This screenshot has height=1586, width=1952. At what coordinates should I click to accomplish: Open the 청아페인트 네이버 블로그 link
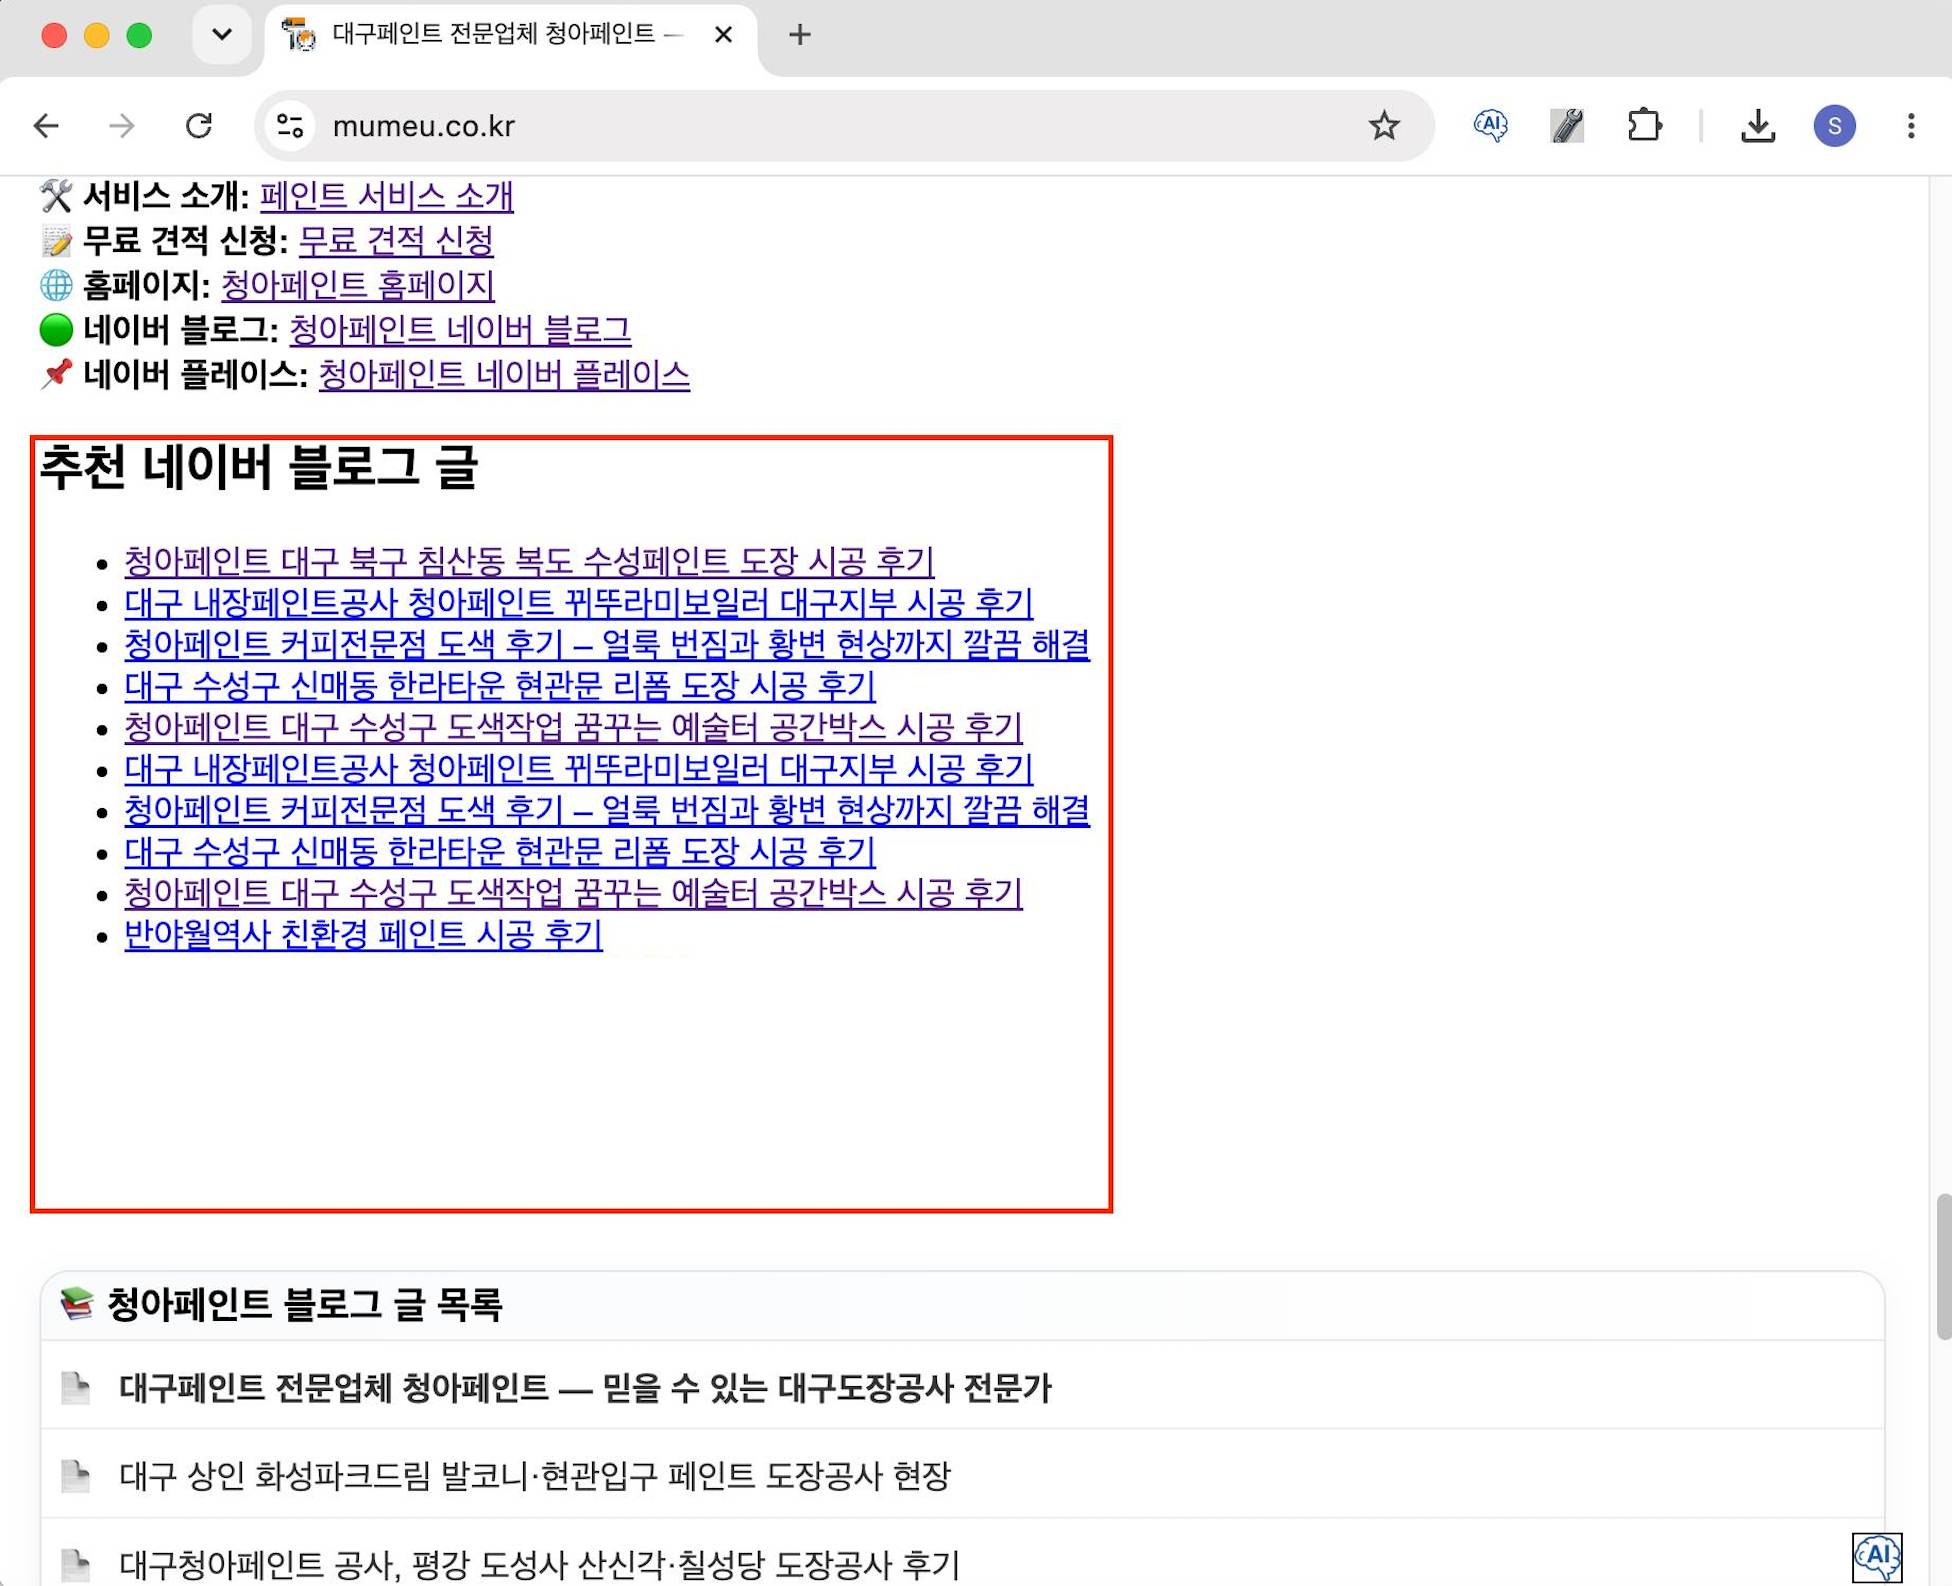(x=460, y=330)
